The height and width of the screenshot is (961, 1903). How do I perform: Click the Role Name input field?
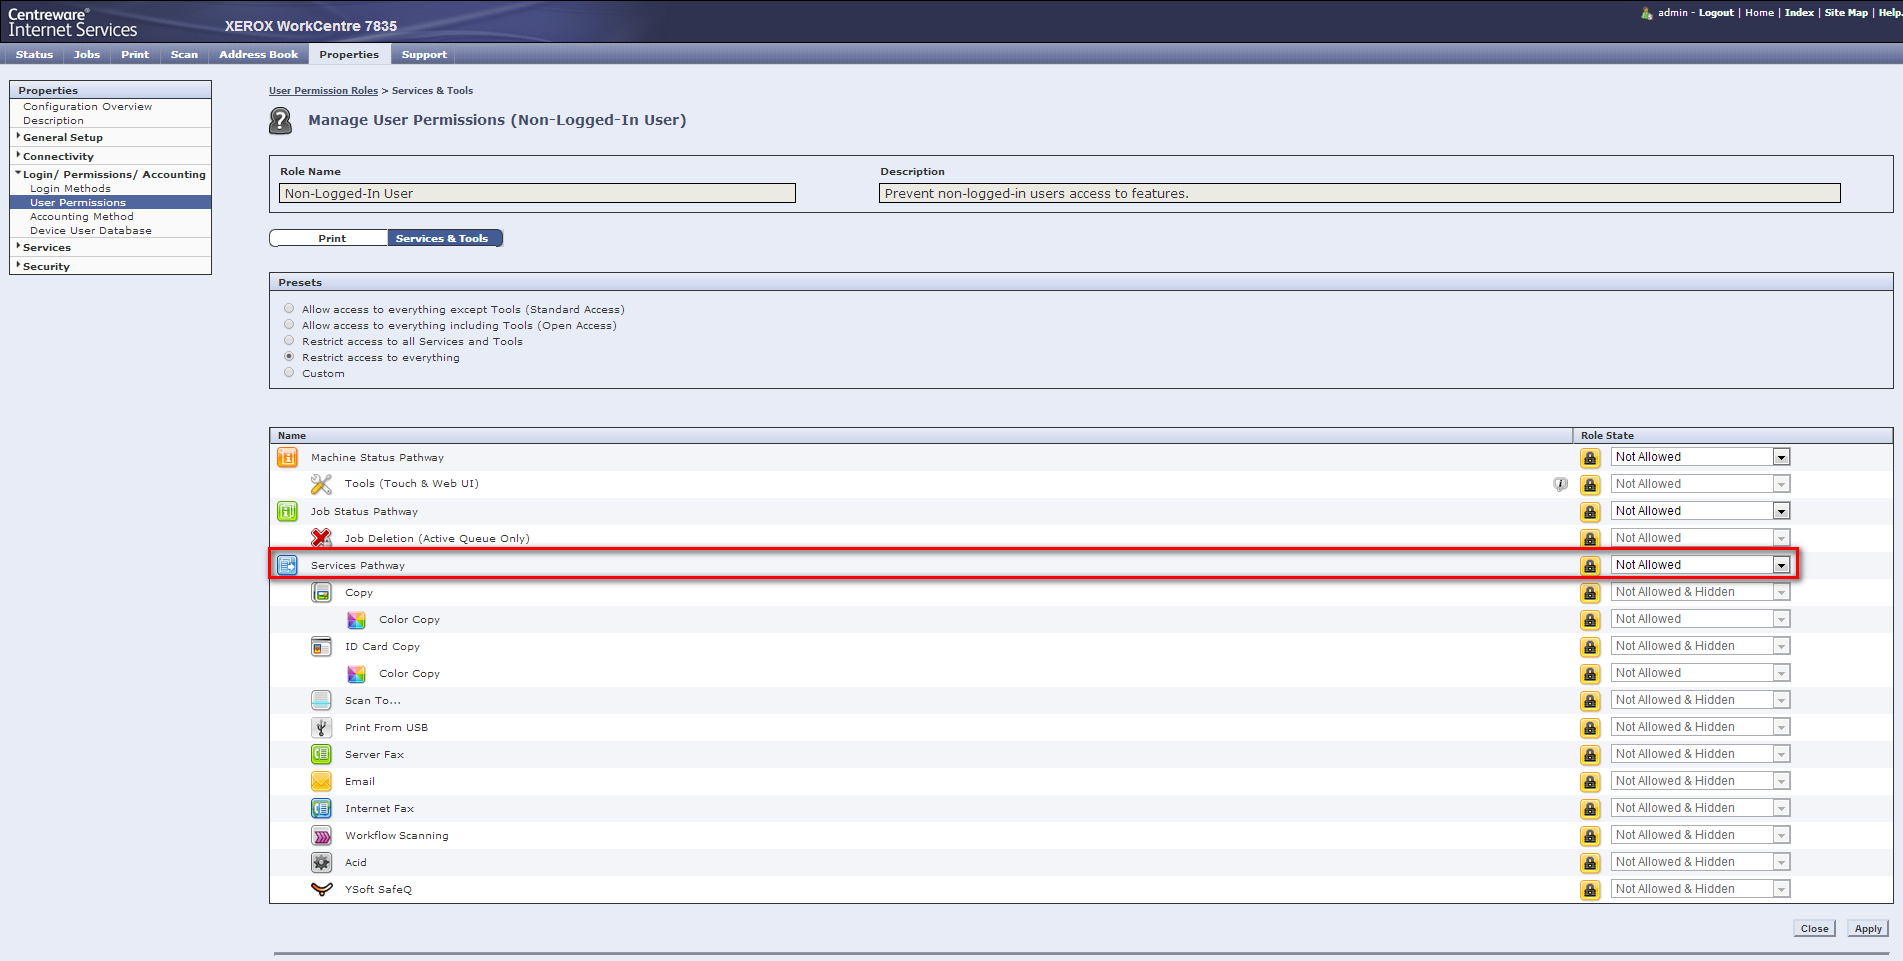coord(537,194)
